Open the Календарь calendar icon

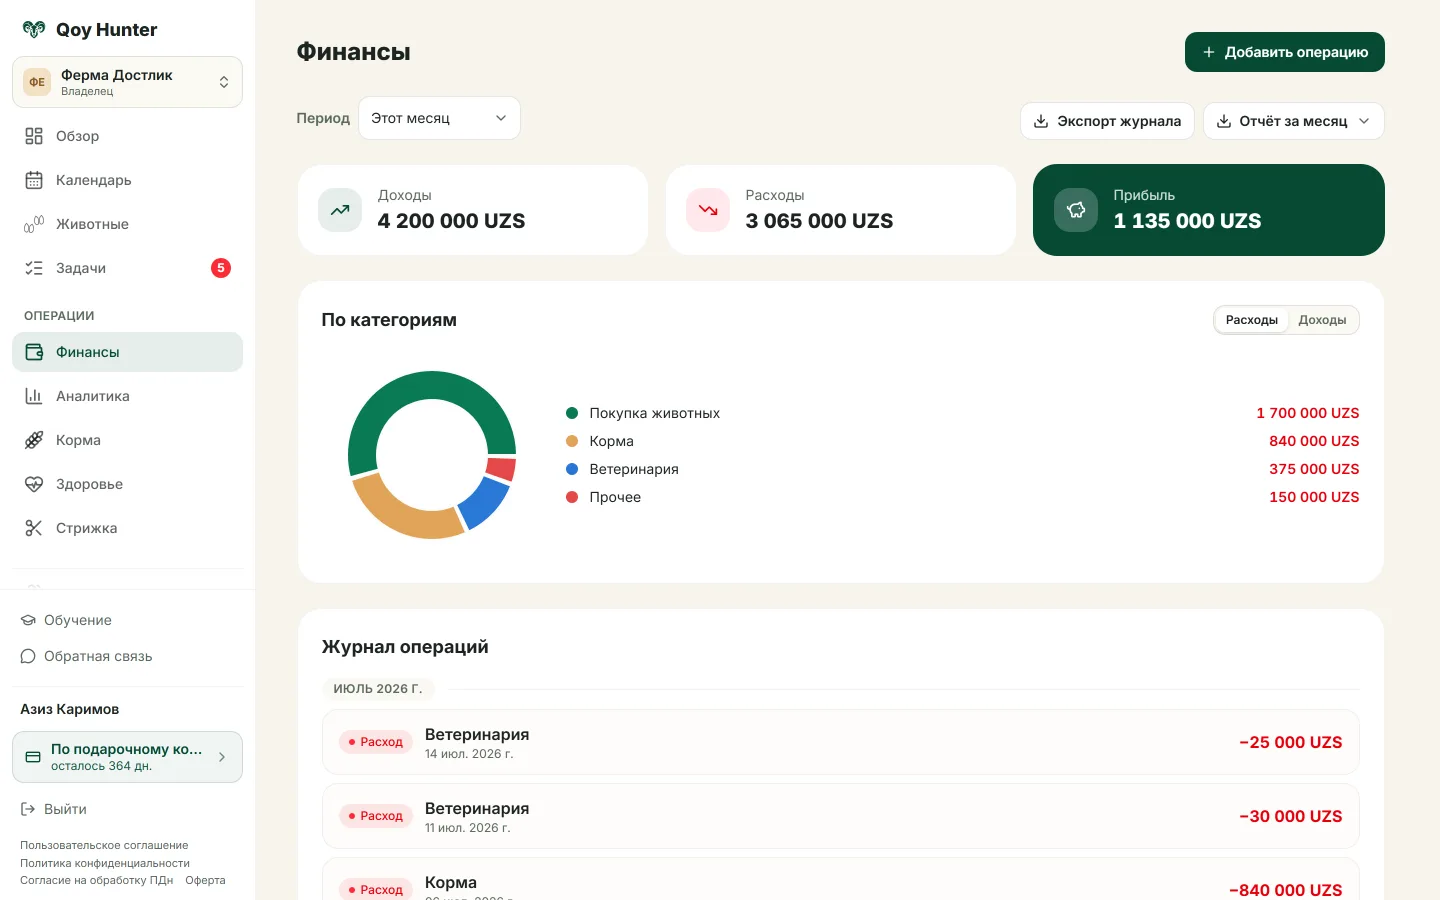click(x=34, y=180)
